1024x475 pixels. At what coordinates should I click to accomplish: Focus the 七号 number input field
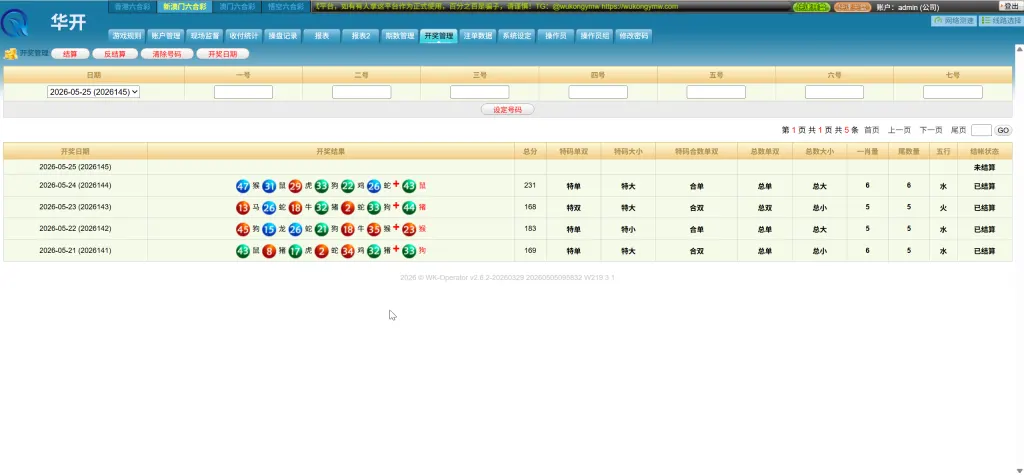pyautogui.click(x=952, y=92)
